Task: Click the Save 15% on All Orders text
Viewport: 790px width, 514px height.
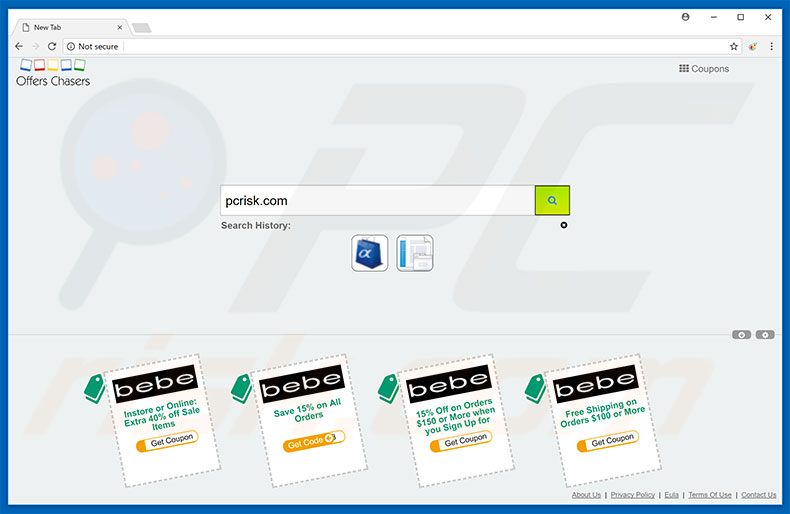Action: 307,409
